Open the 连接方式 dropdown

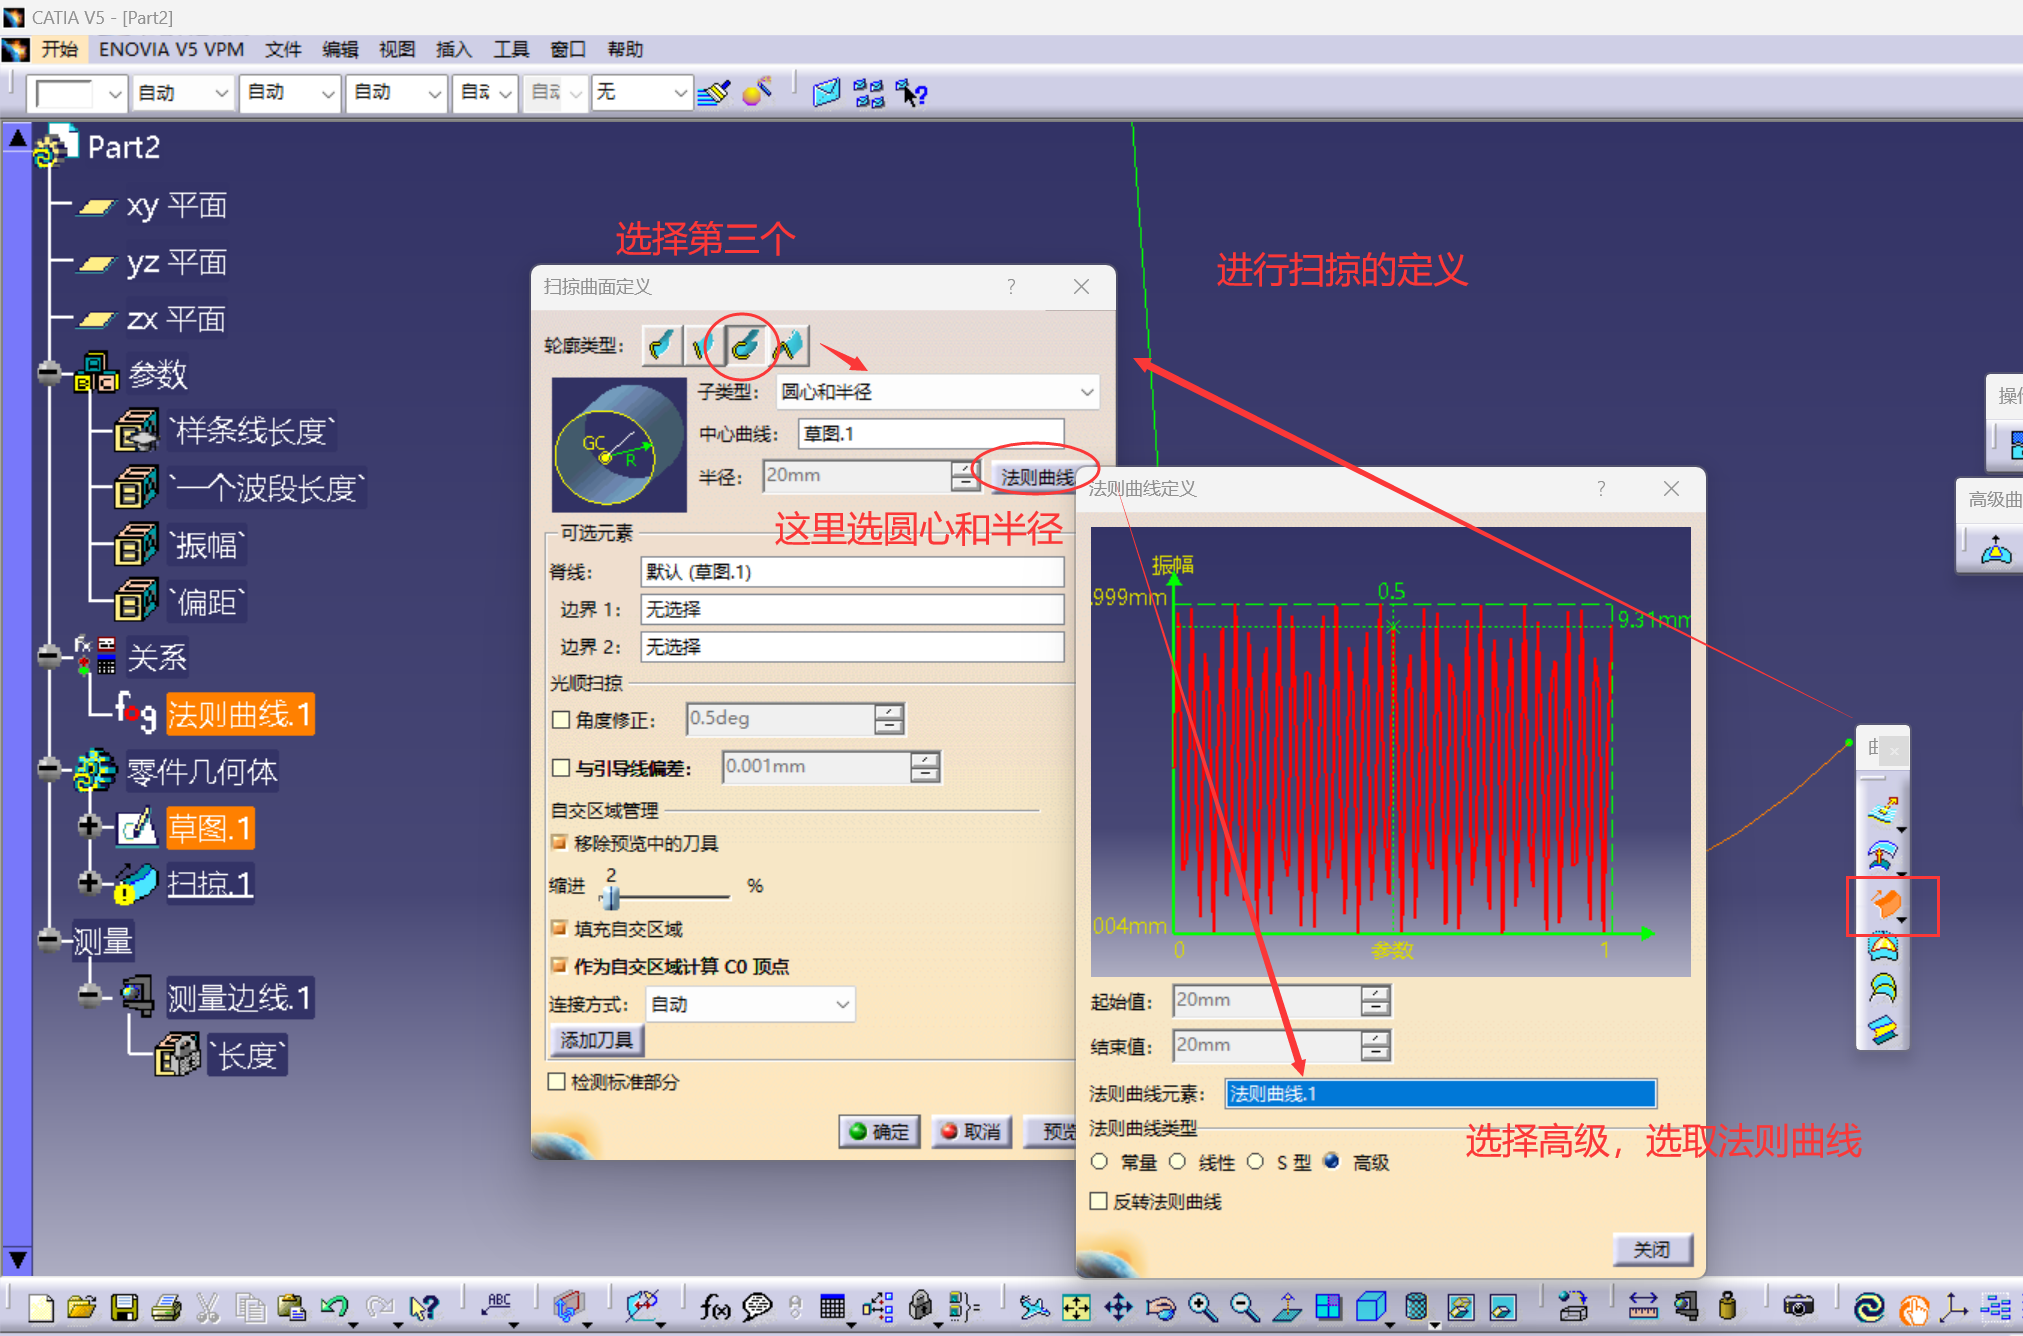click(842, 1004)
